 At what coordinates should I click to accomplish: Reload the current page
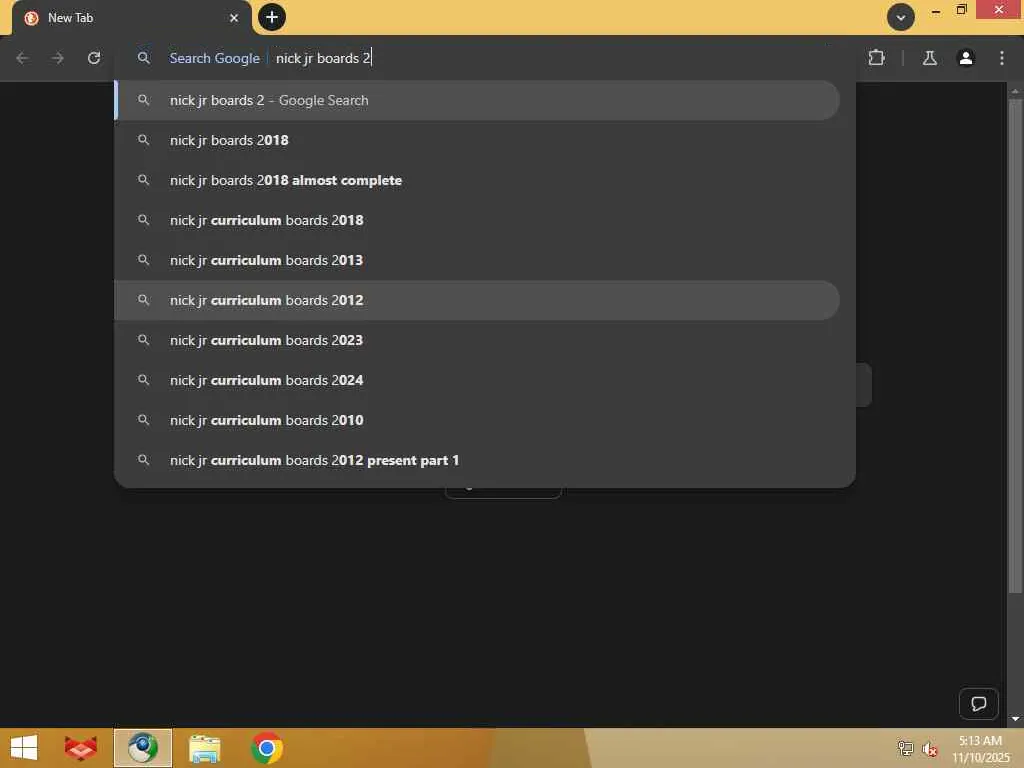coord(94,58)
